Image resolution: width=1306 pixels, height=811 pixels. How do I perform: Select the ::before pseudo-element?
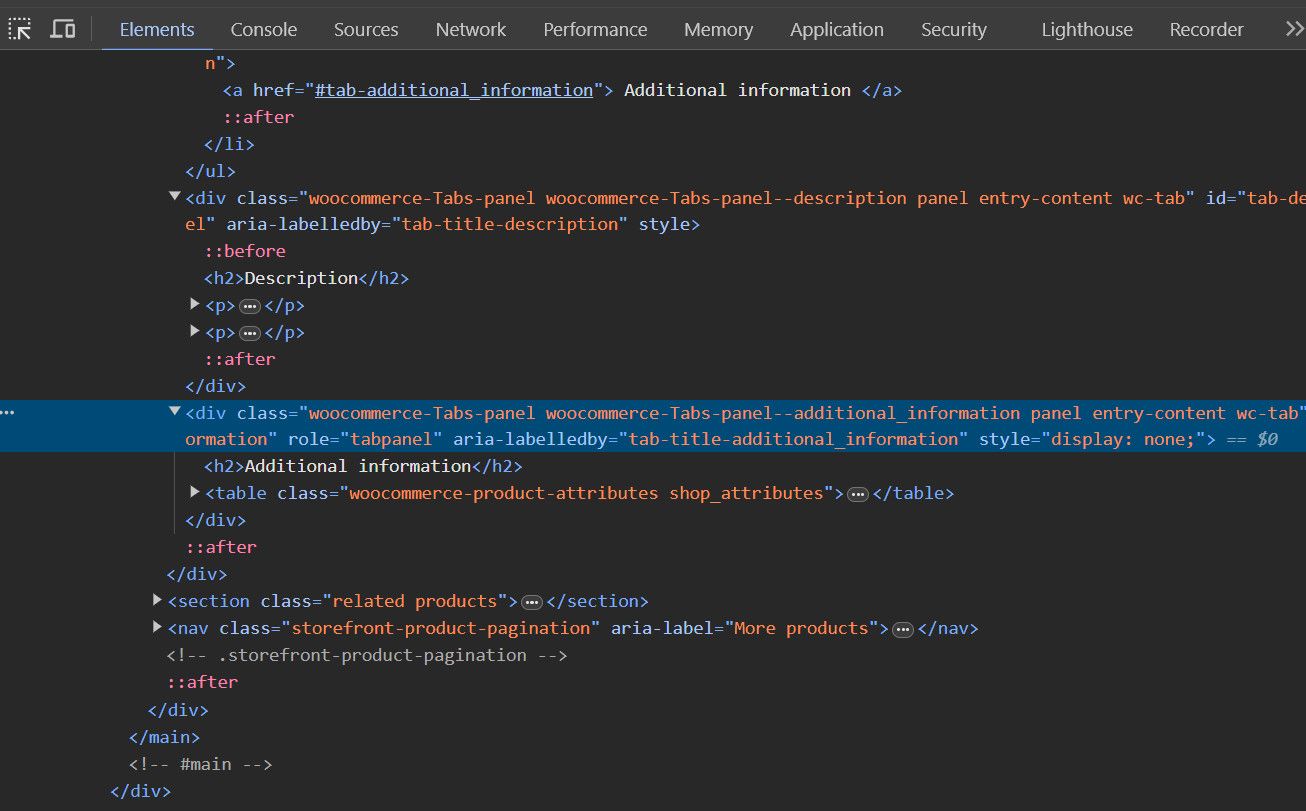click(245, 251)
